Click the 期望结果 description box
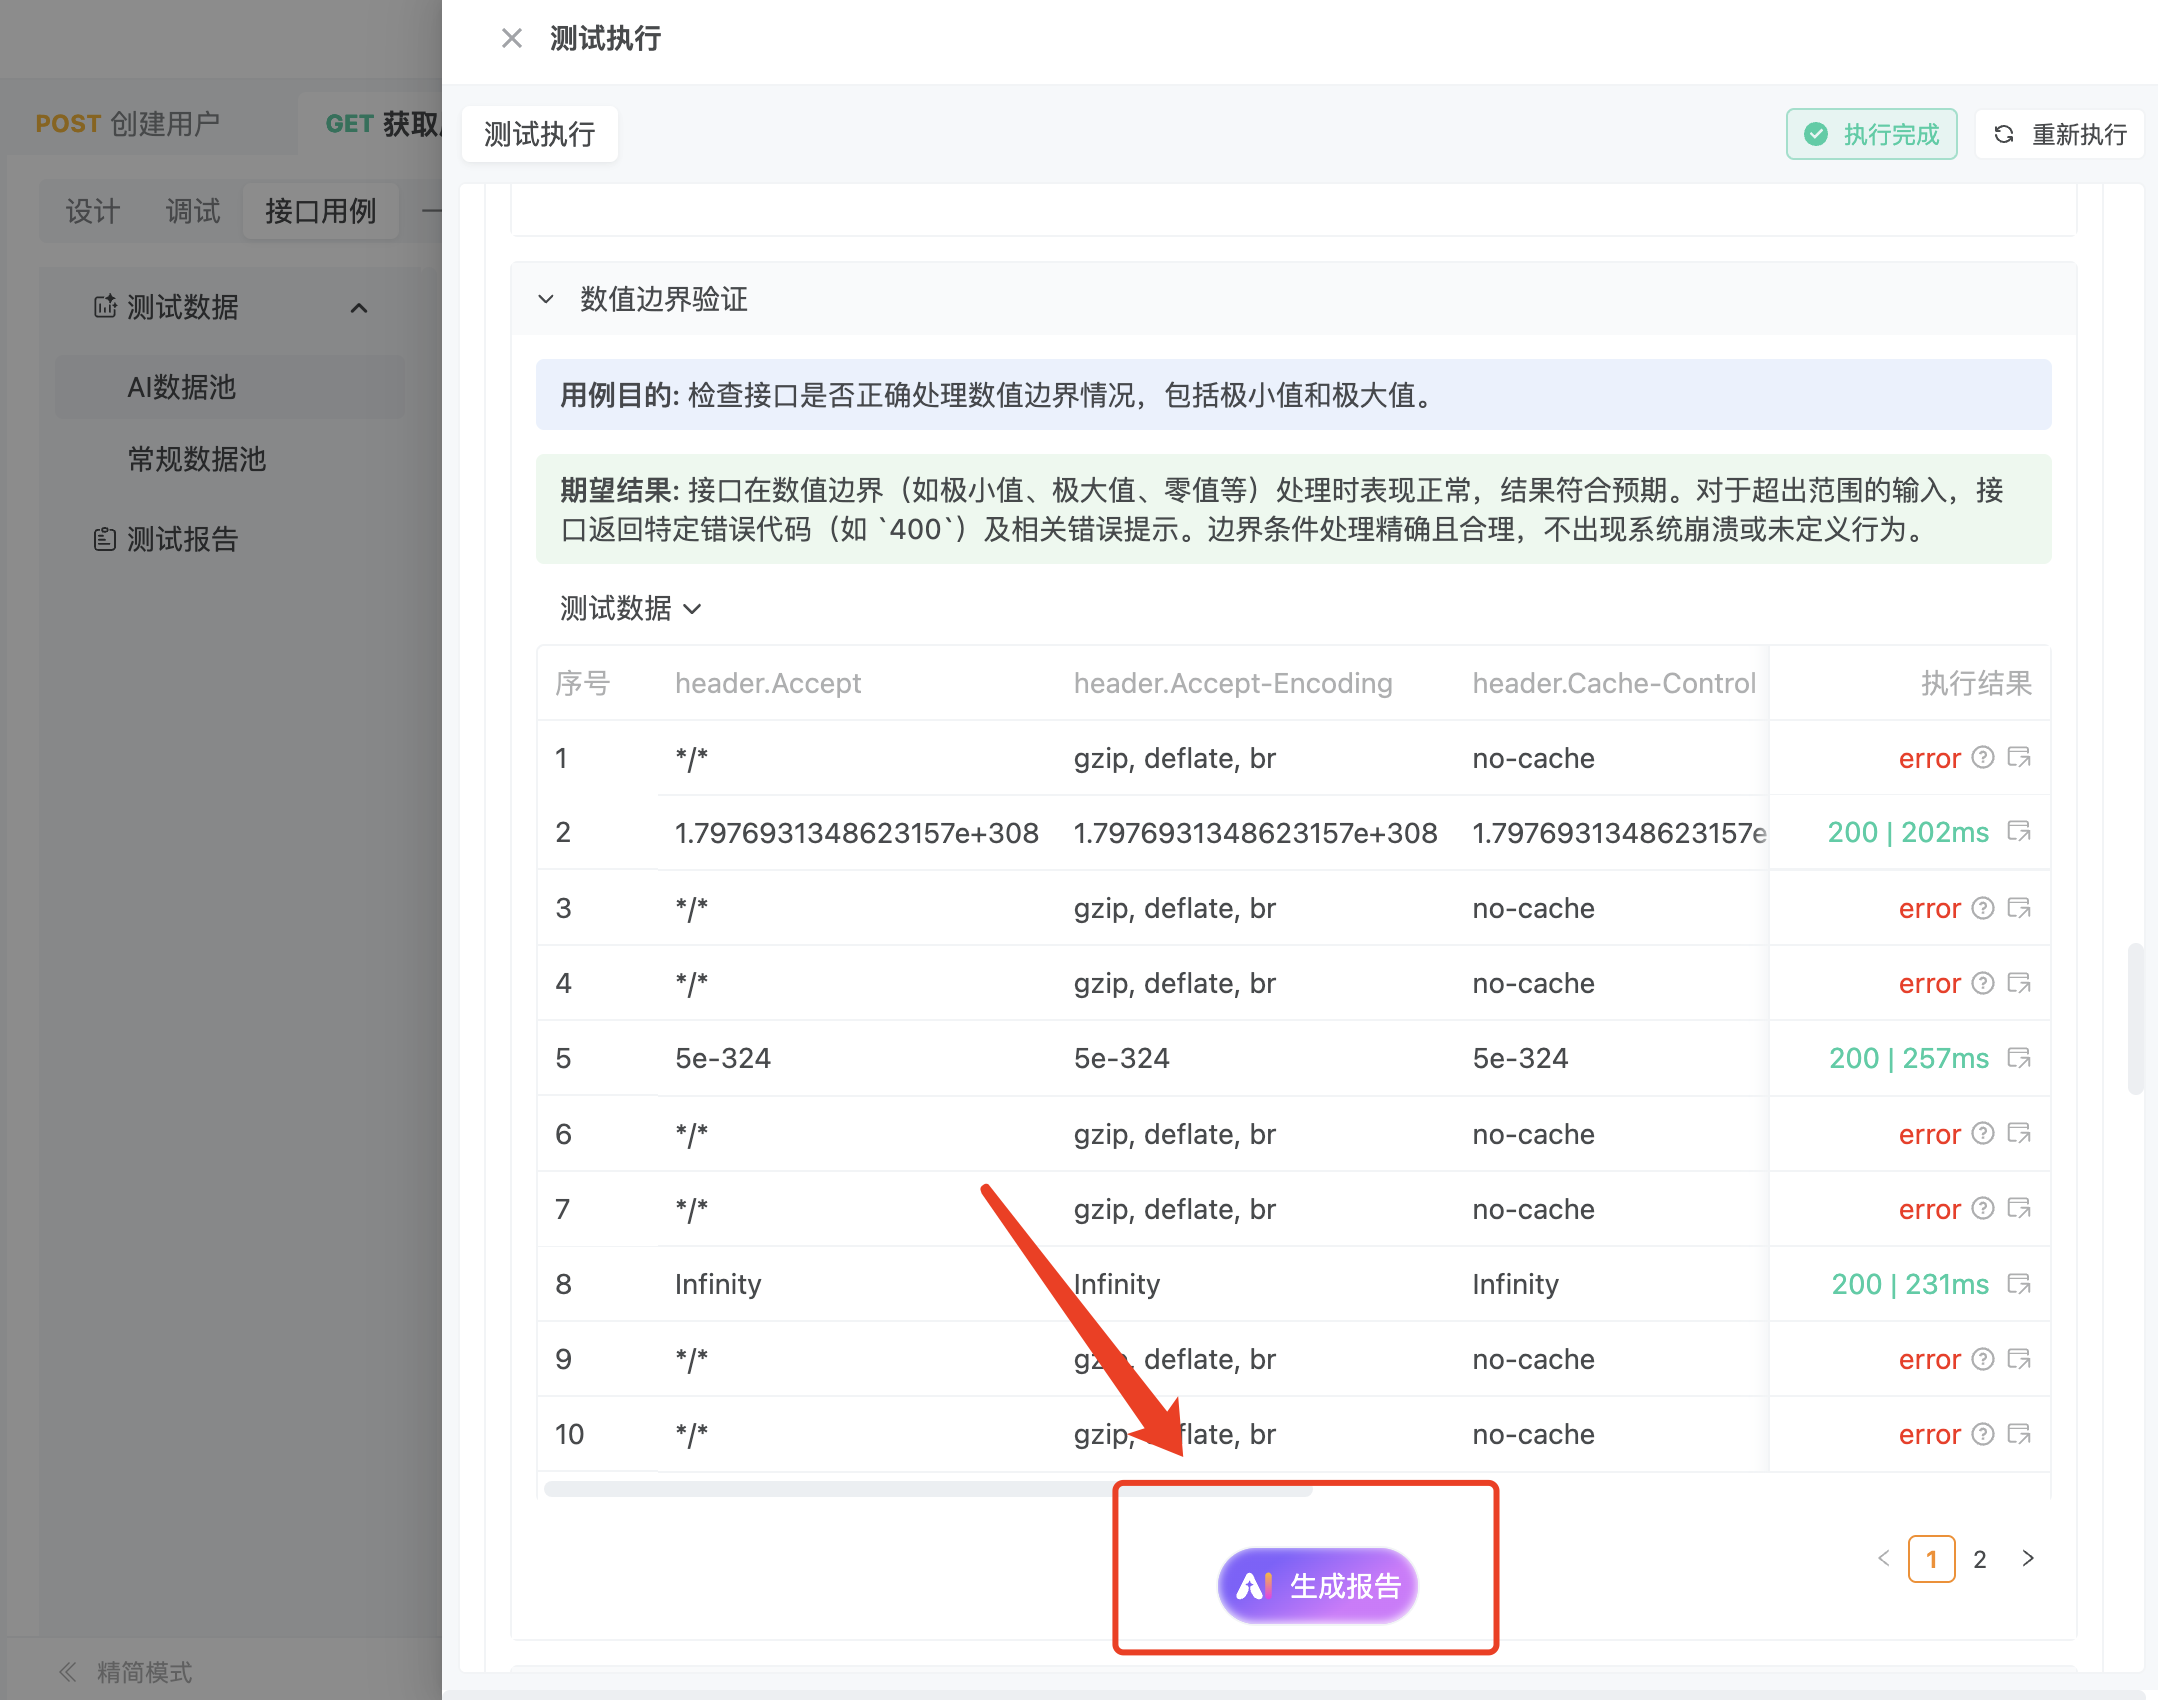 (x=1293, y=509)
